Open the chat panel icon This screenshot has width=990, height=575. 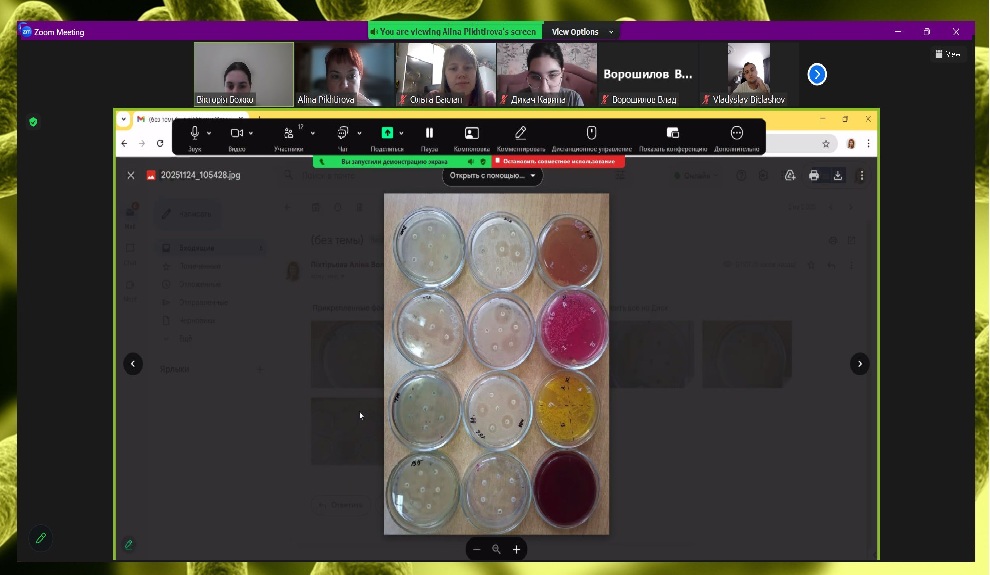click(x=342, y=132)
